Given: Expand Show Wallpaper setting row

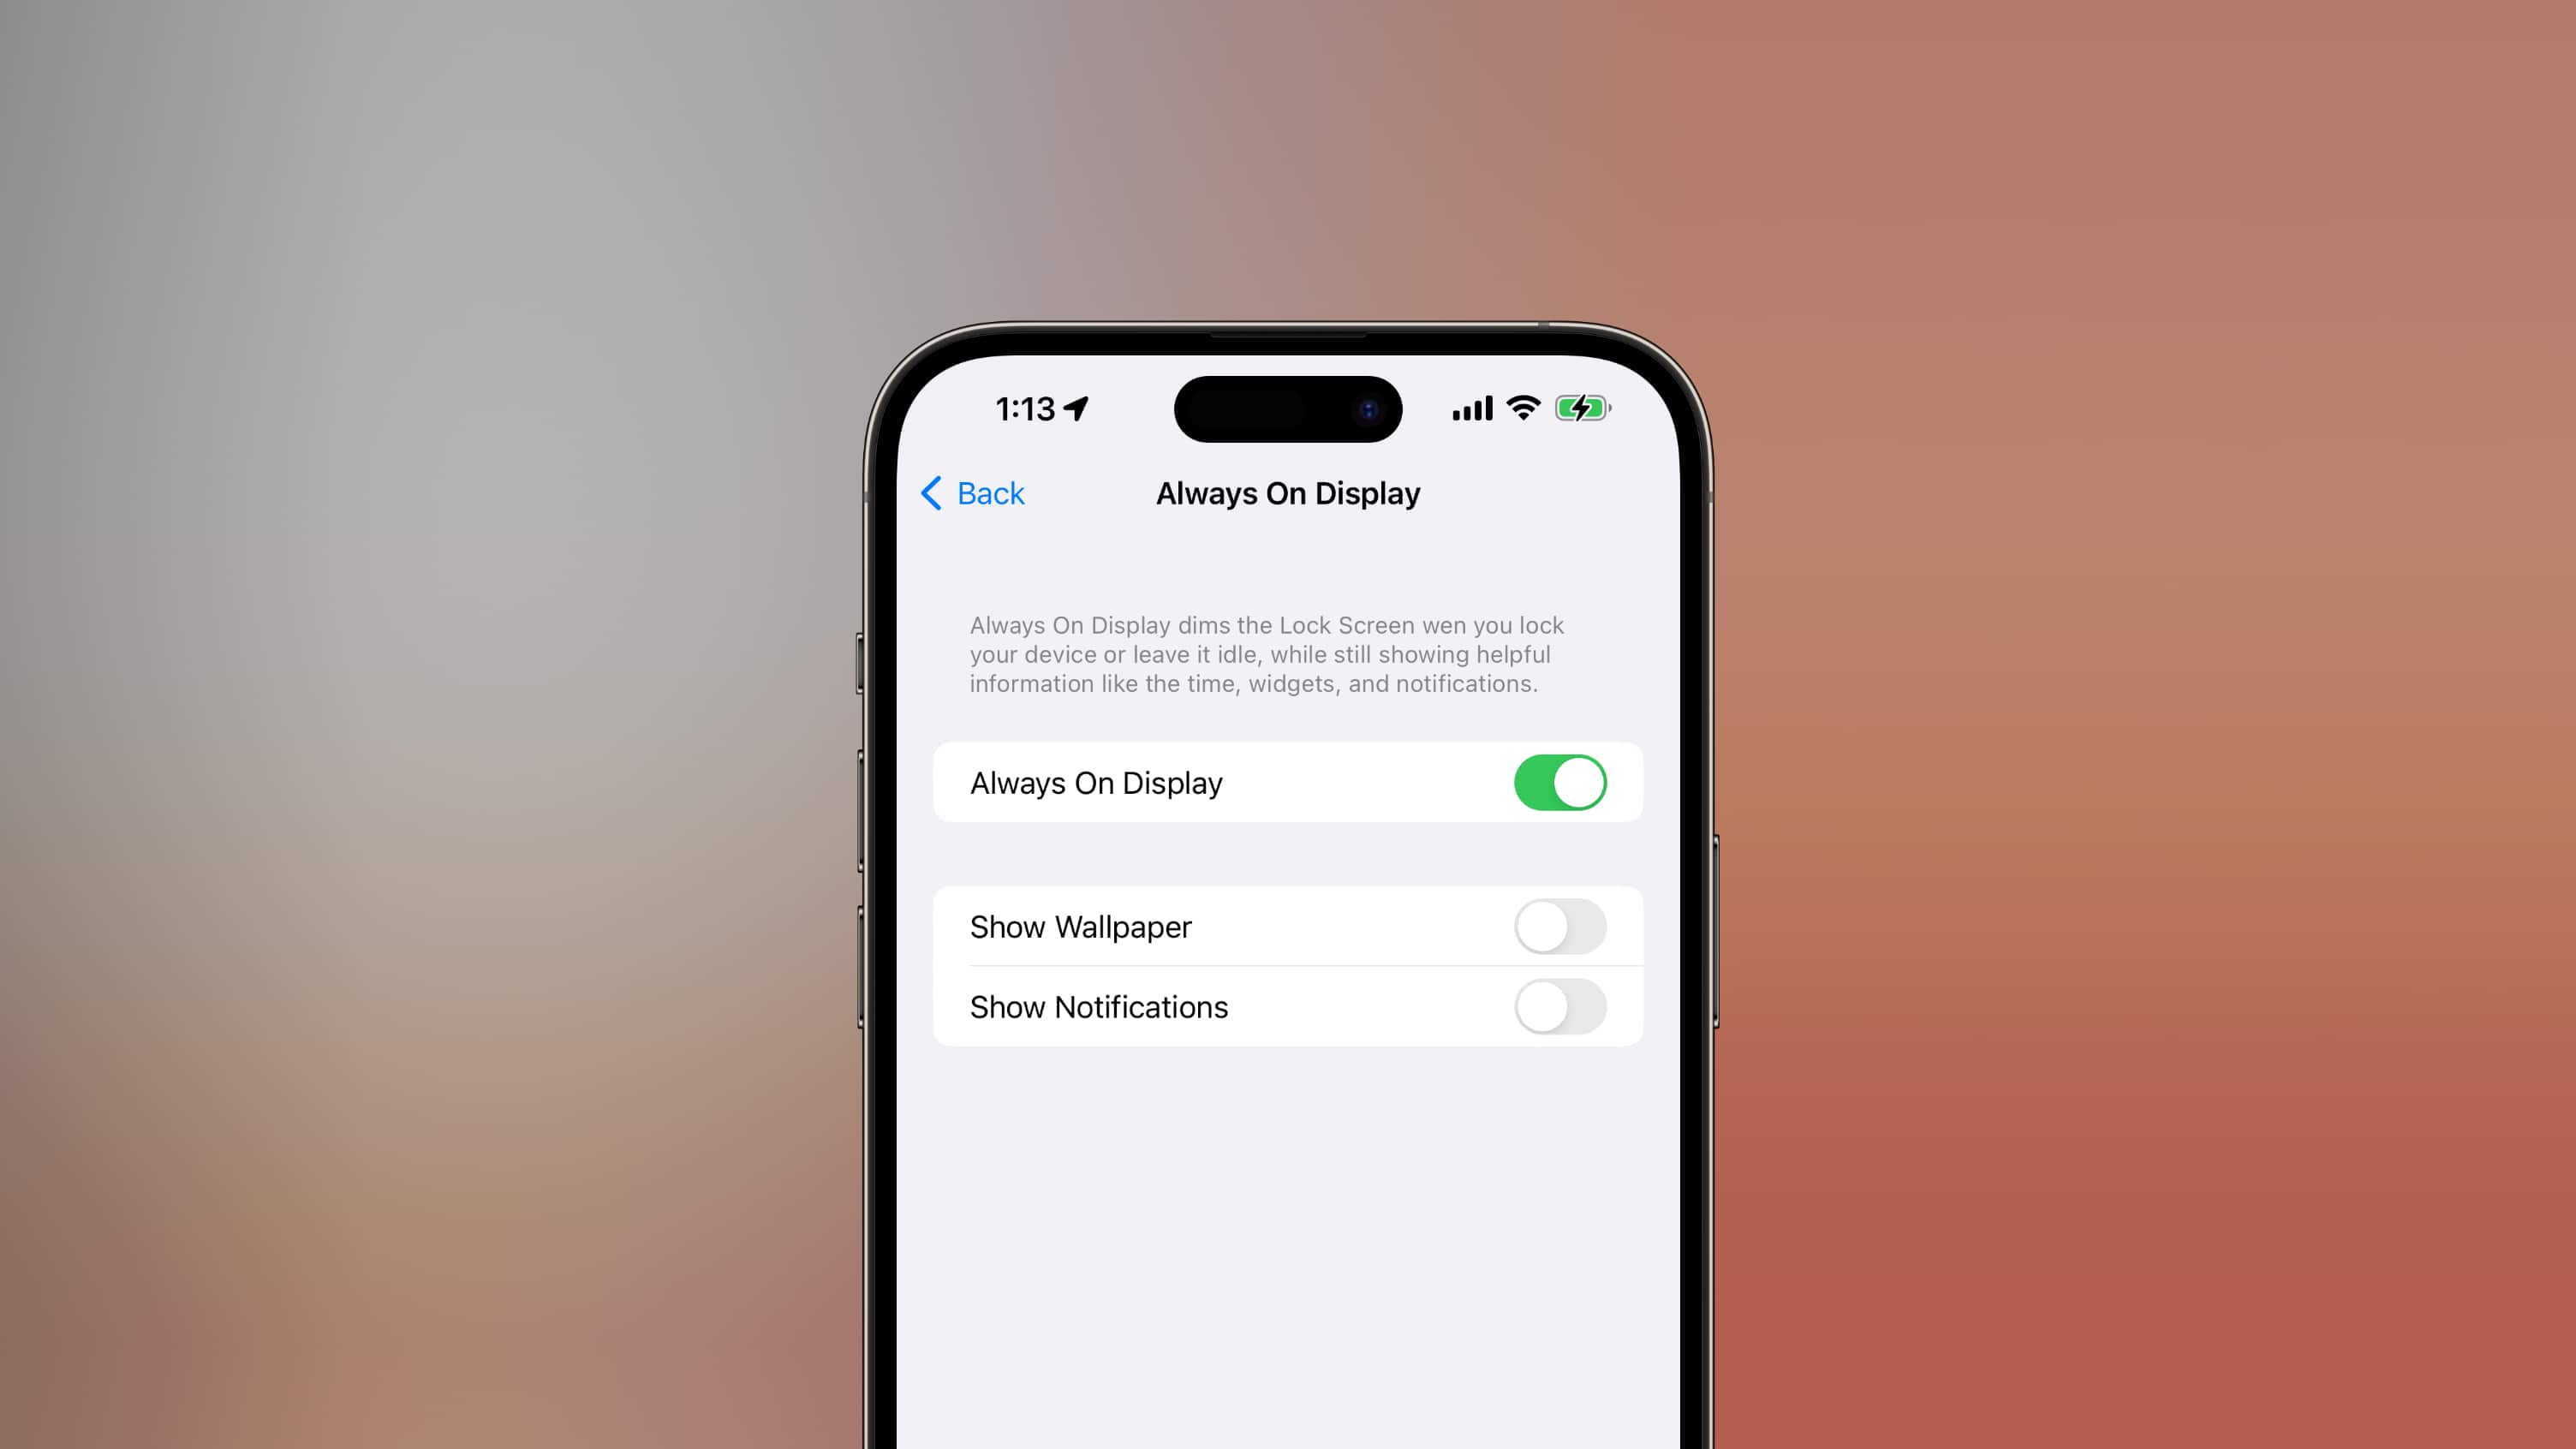Looking at the screenshot, I should point(1288,925).
